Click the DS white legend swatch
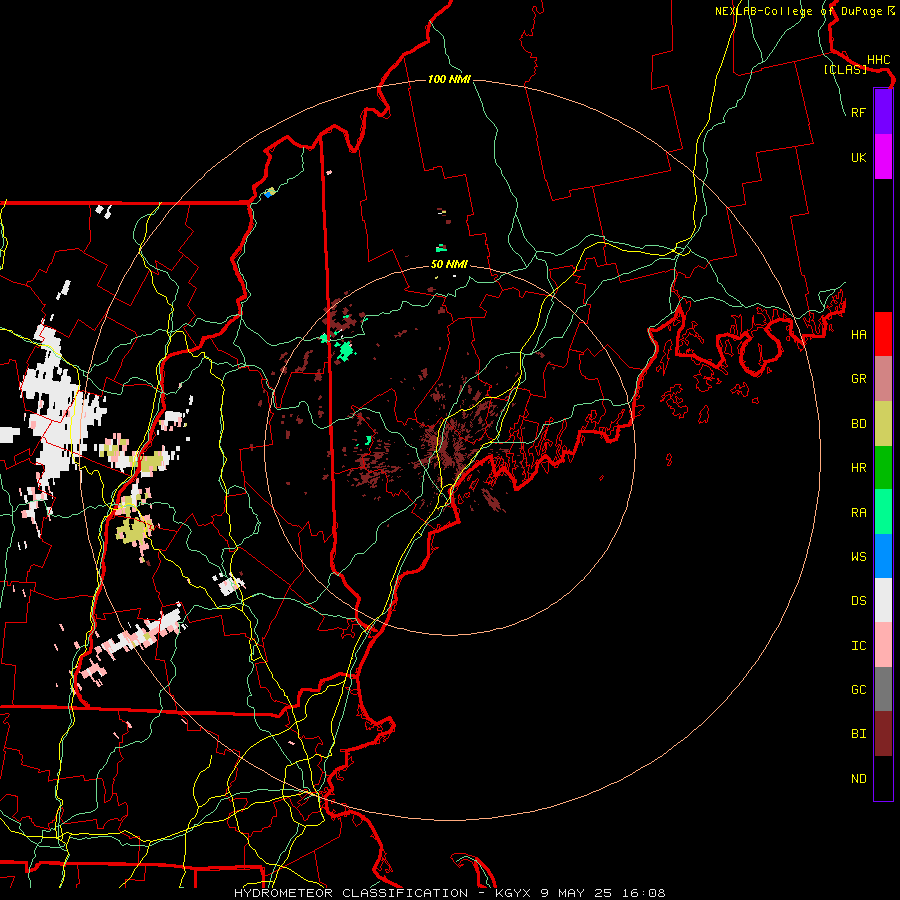The image size is (900, 900). coord(883,600)
